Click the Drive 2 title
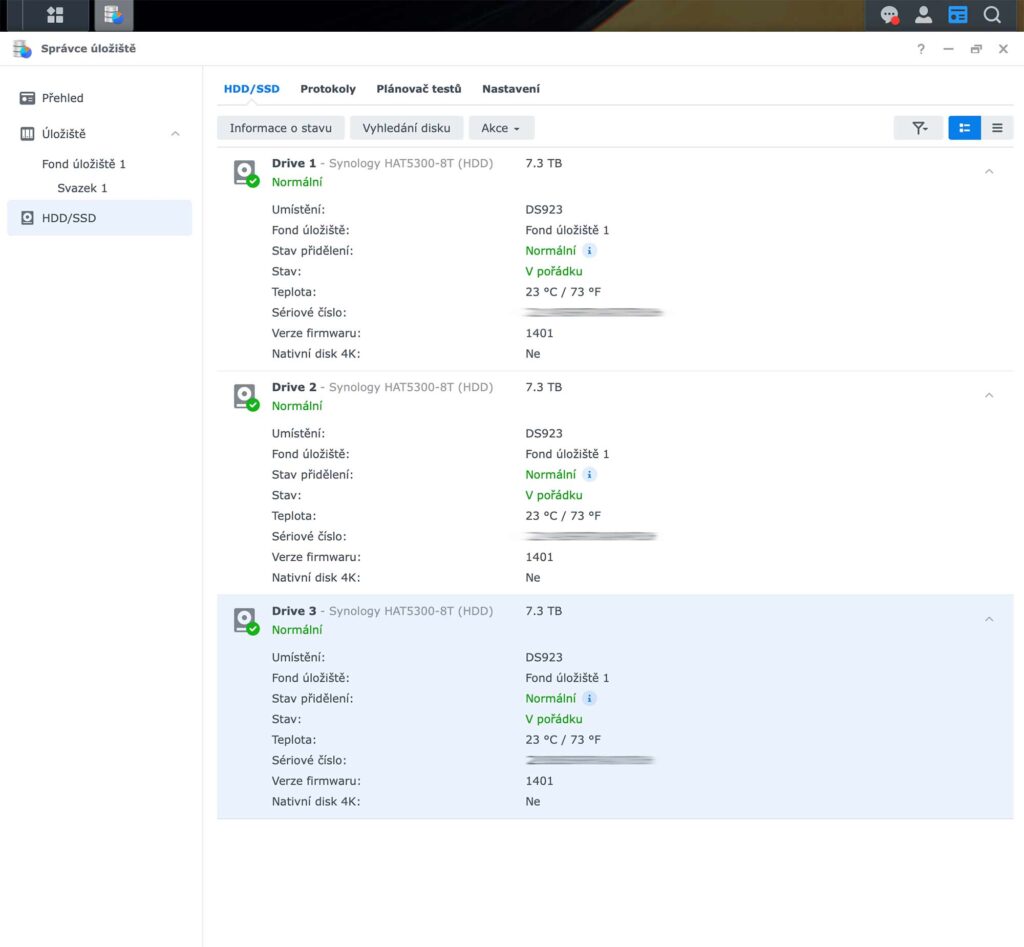 click(294, 387)
